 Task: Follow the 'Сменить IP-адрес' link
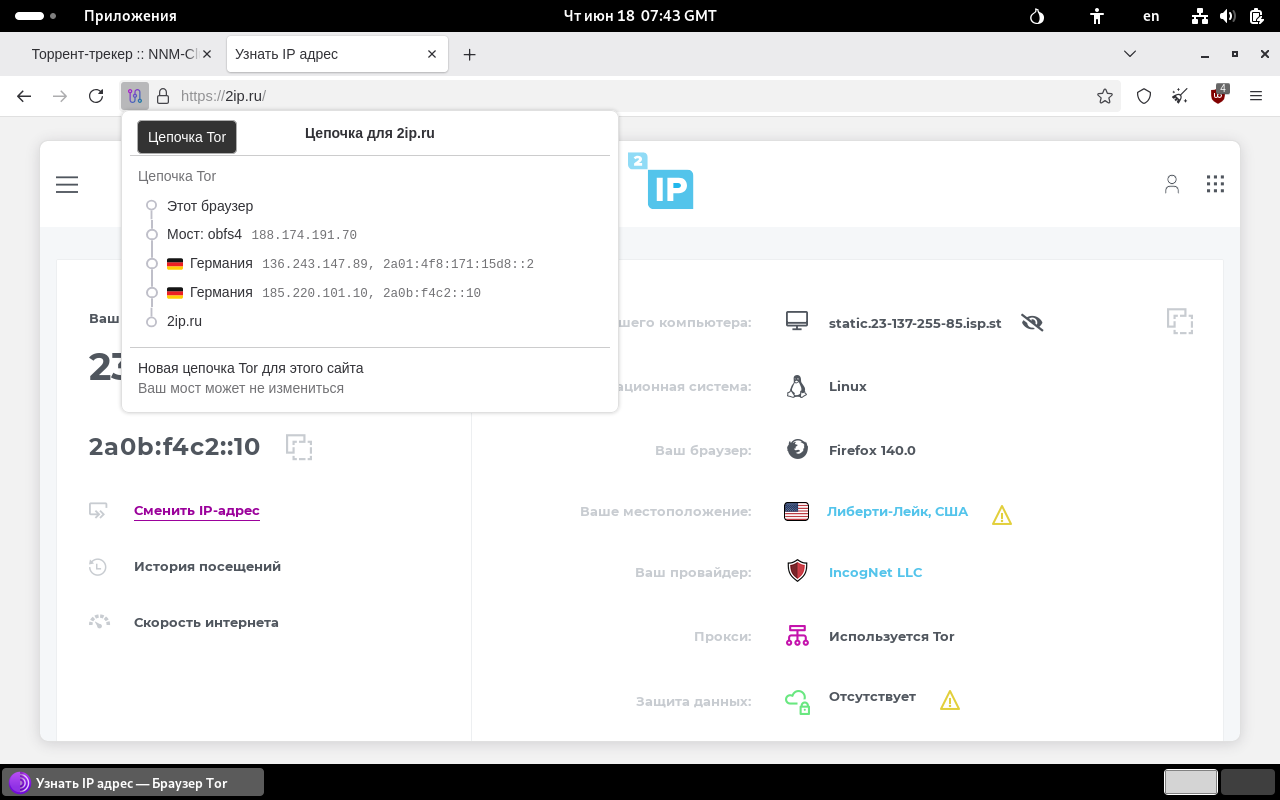coord(197,510)
